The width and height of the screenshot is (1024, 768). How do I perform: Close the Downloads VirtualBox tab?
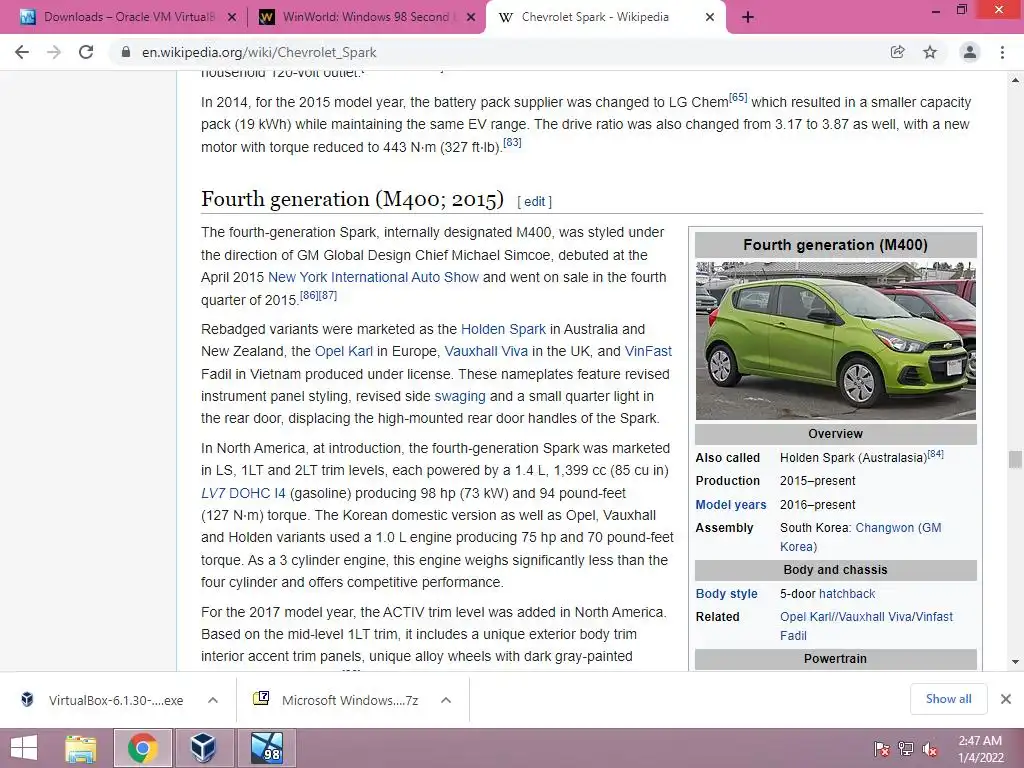[x=232, y=18]
